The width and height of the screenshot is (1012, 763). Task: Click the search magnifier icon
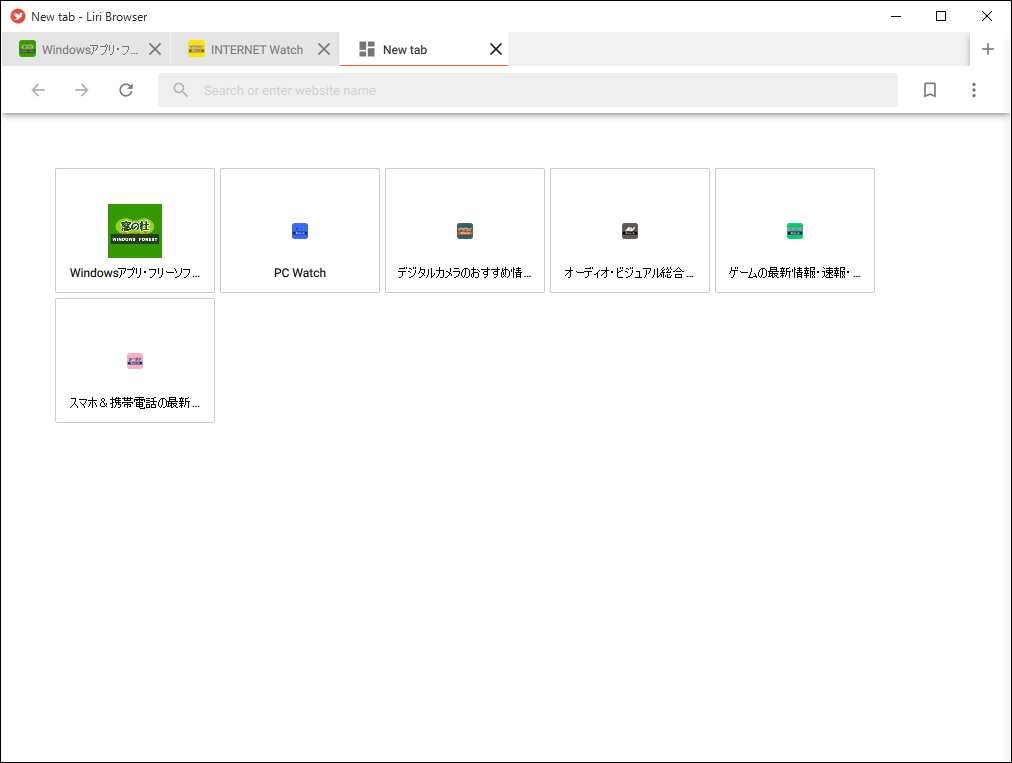[x=181, y=90]
